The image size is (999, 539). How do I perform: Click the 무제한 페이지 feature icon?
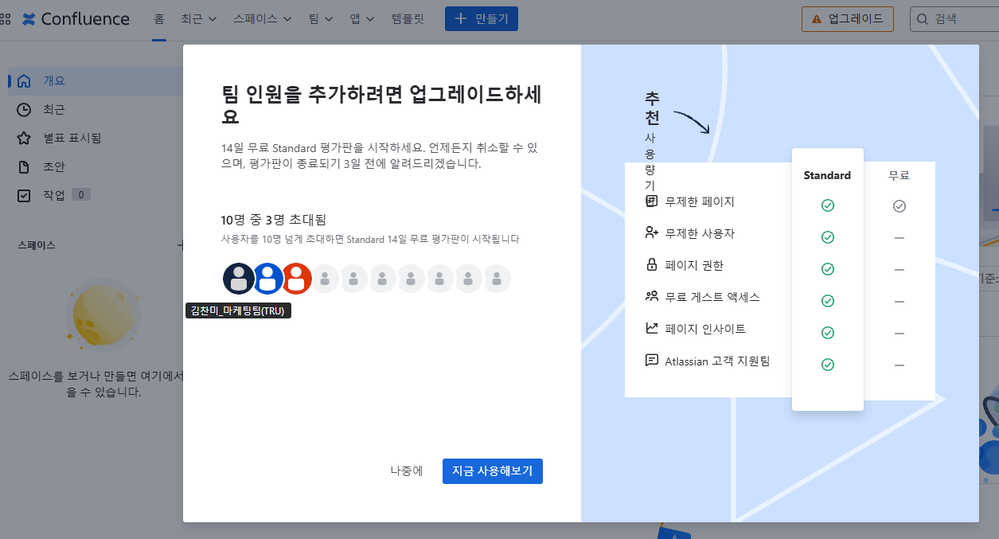click(x=651, y=201)
